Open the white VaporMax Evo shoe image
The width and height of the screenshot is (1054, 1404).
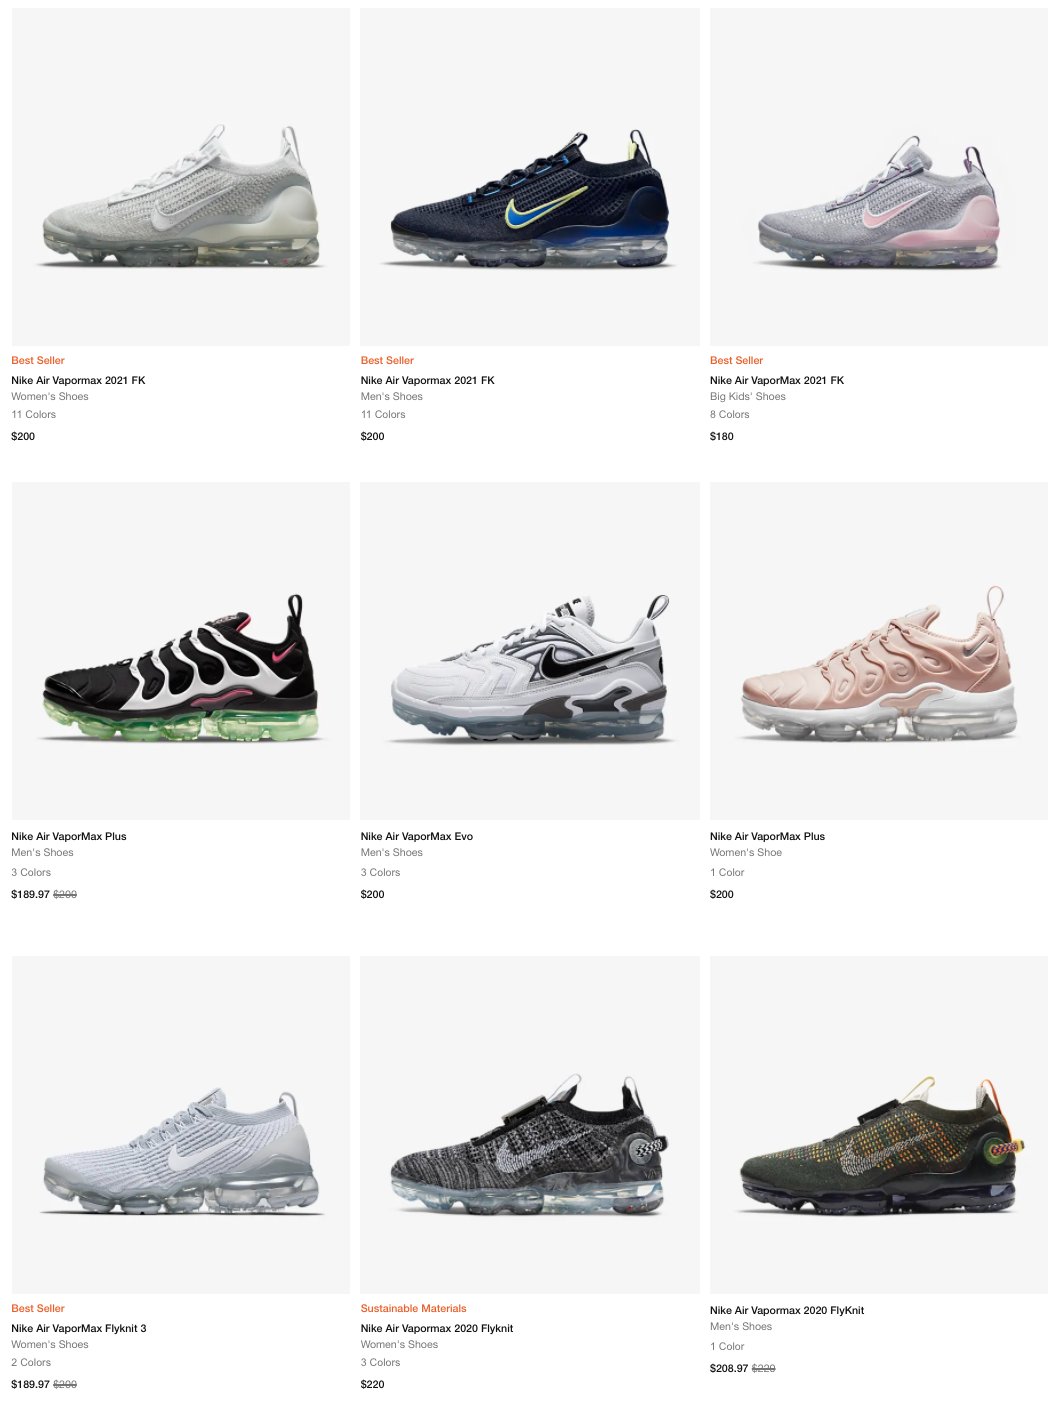[530, 651]
